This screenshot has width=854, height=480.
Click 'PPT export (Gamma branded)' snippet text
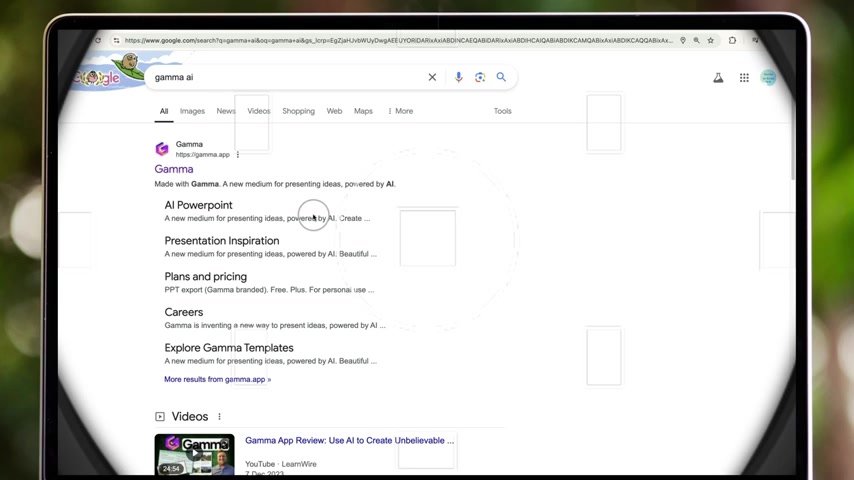pos(269,290)
